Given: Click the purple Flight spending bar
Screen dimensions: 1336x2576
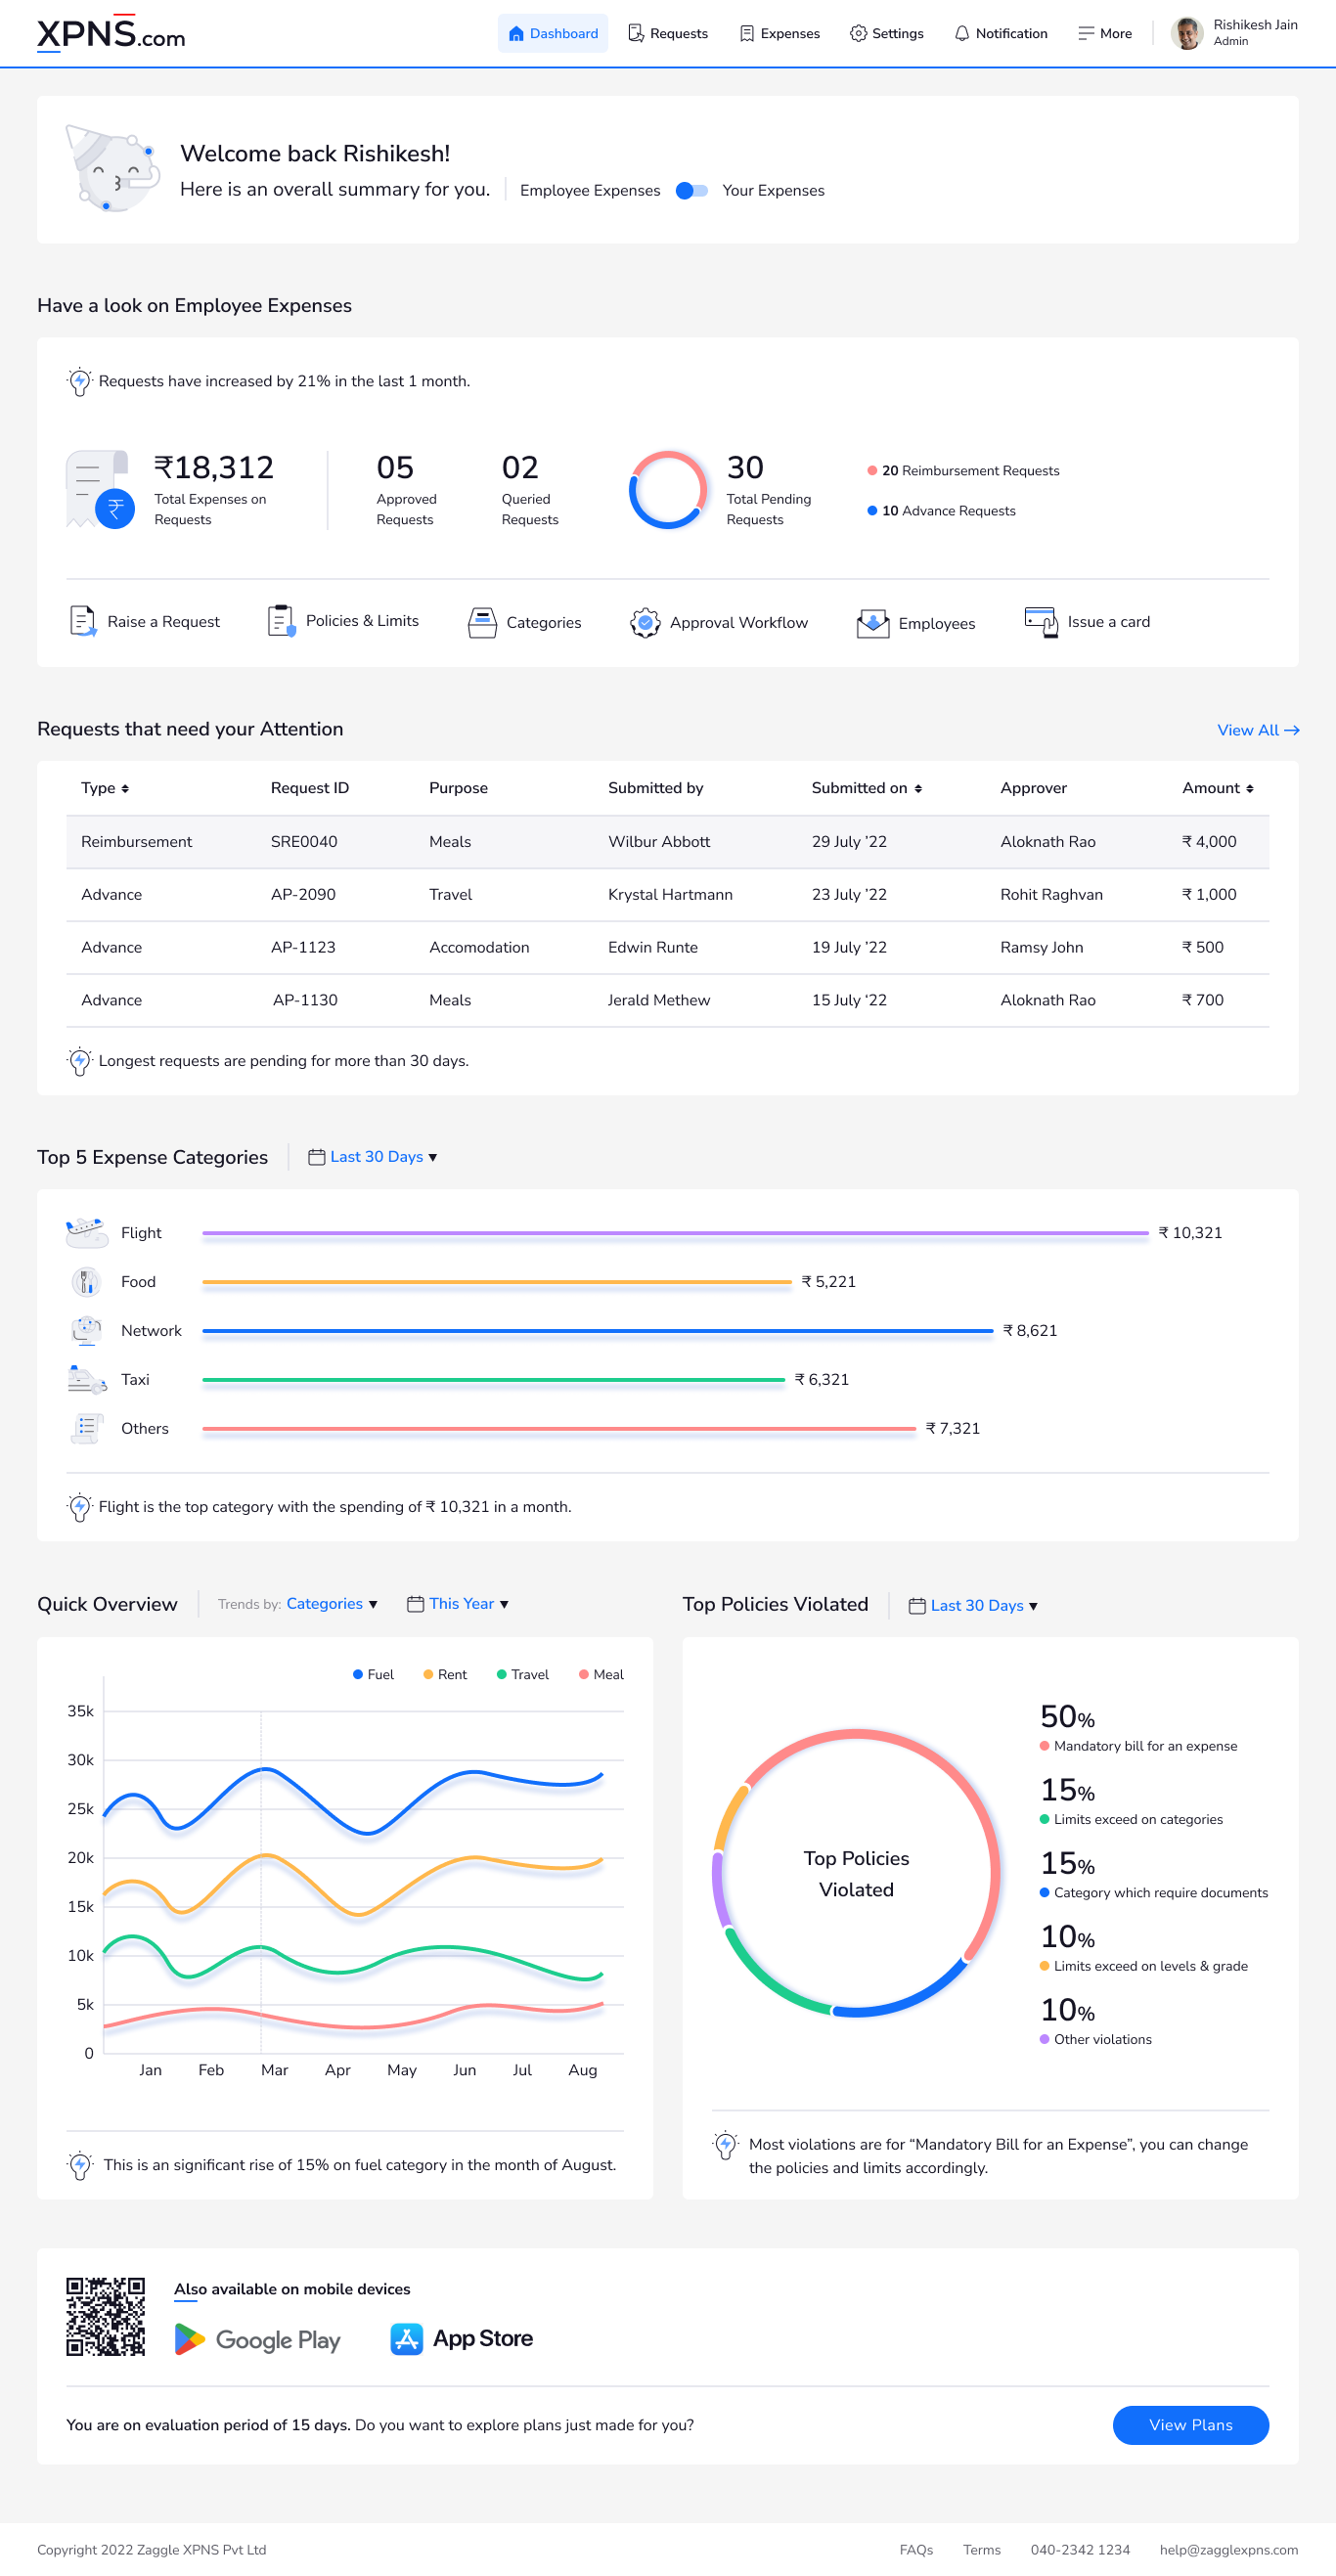Looking at the screenshot, I should point(675,1233).
